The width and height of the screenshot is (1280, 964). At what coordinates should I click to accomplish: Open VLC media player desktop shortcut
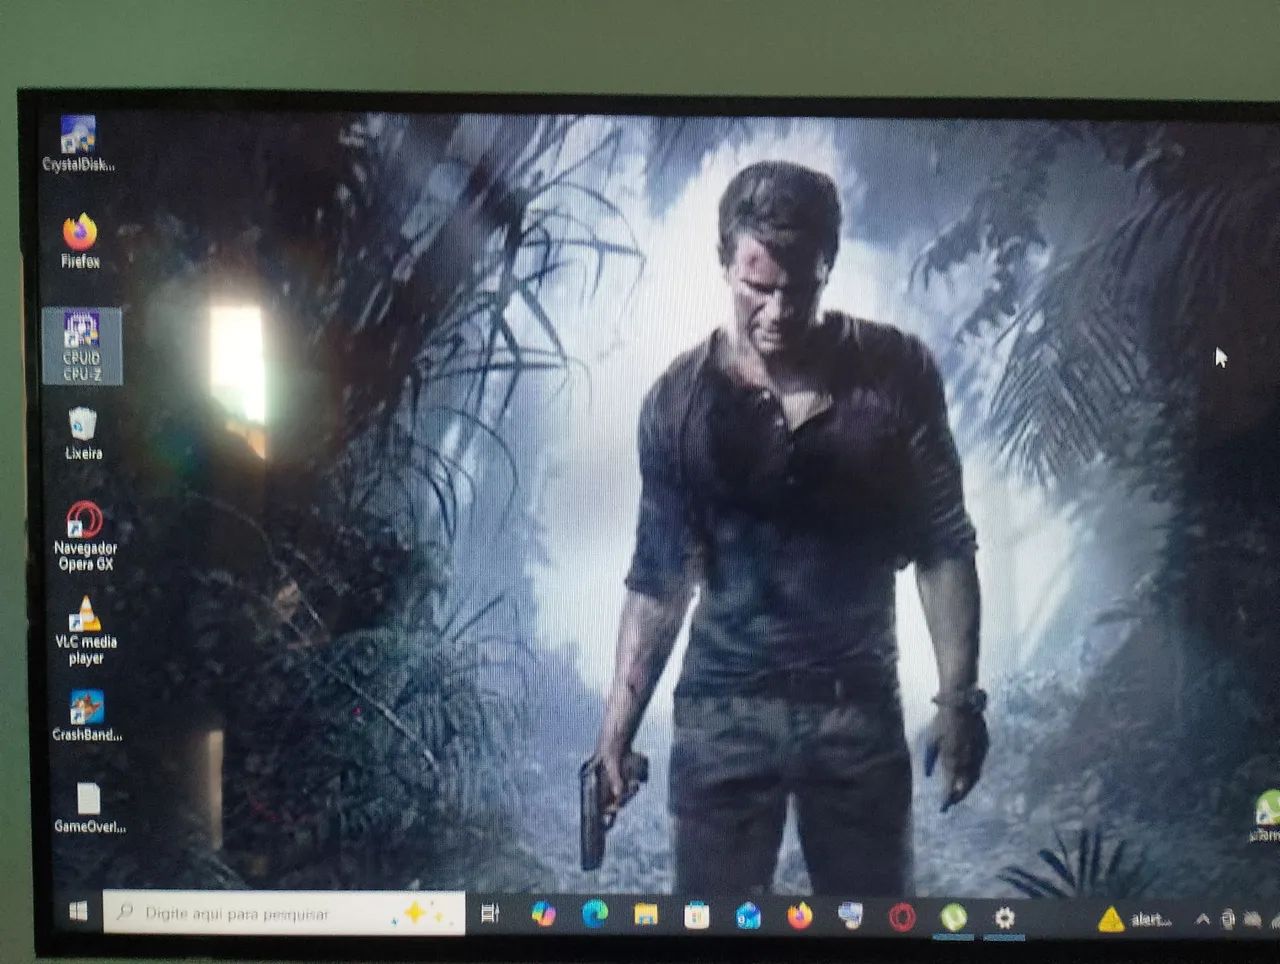point(86,631)
